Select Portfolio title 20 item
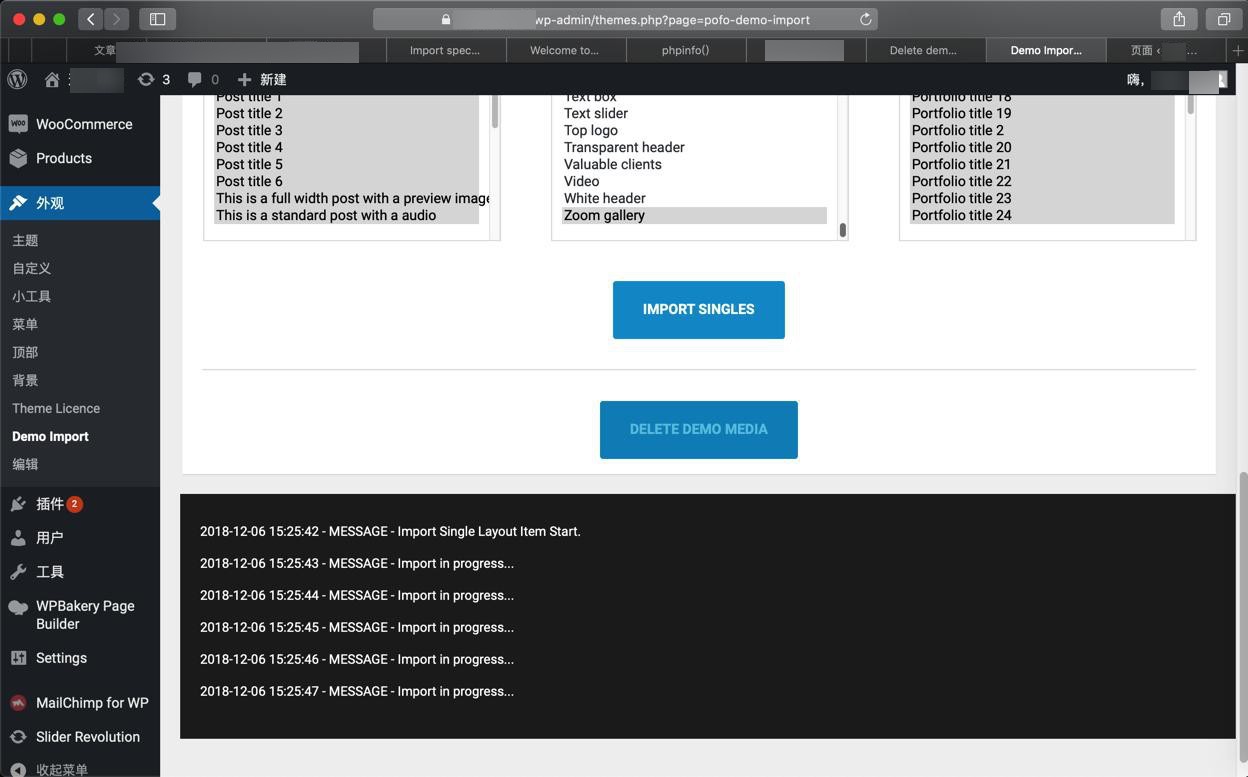1248x777 pixels. point(1042,147)
